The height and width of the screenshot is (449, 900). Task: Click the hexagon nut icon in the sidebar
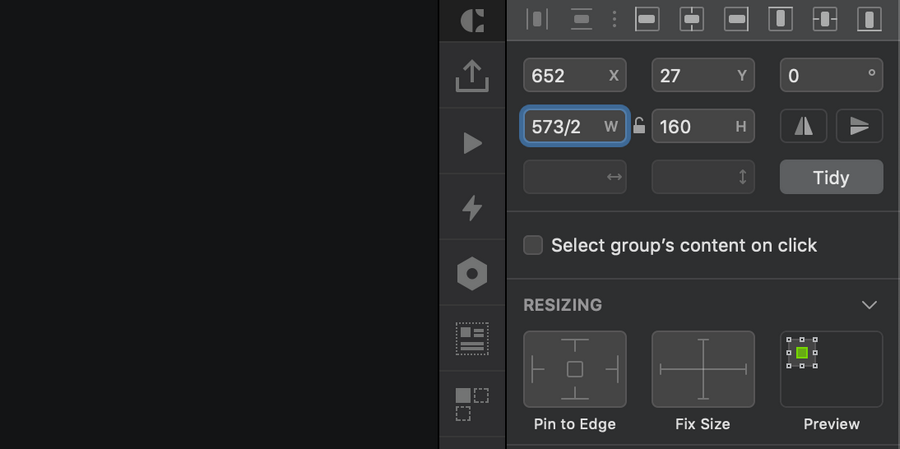[x=472, y=274]
